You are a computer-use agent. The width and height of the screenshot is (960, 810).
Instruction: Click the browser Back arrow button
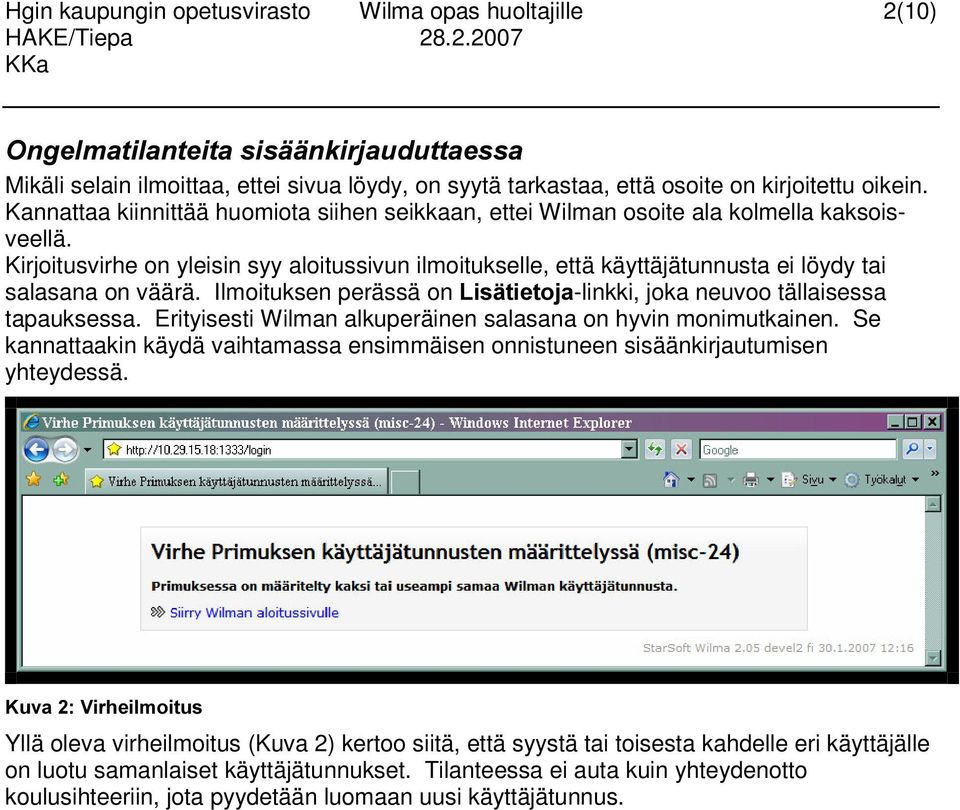point(36,450)
